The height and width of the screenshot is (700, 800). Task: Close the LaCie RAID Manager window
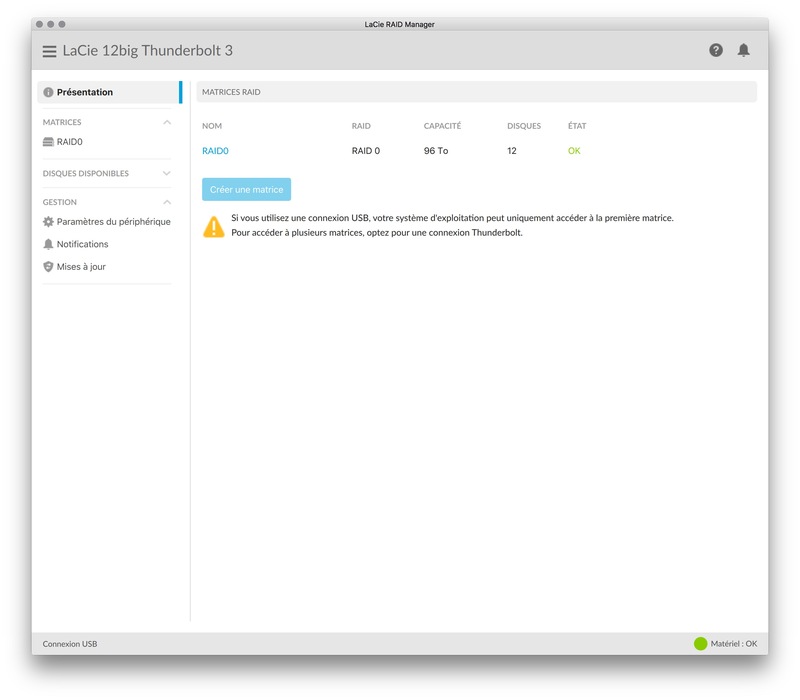tap(39, 24)
